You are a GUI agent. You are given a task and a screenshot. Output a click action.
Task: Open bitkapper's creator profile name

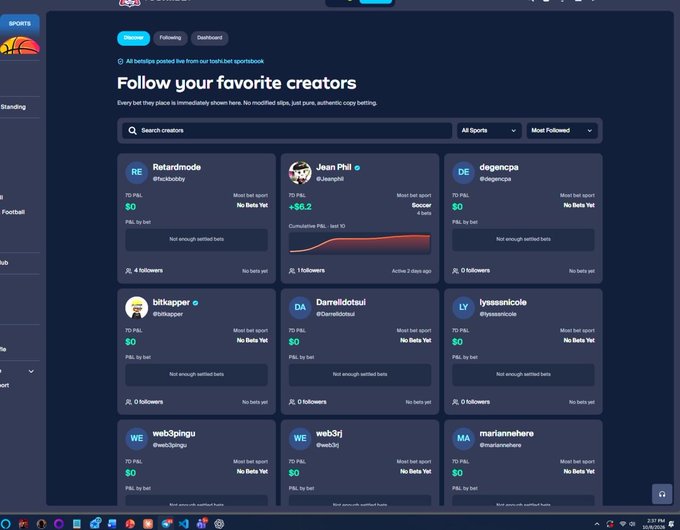tap(171, 302)
